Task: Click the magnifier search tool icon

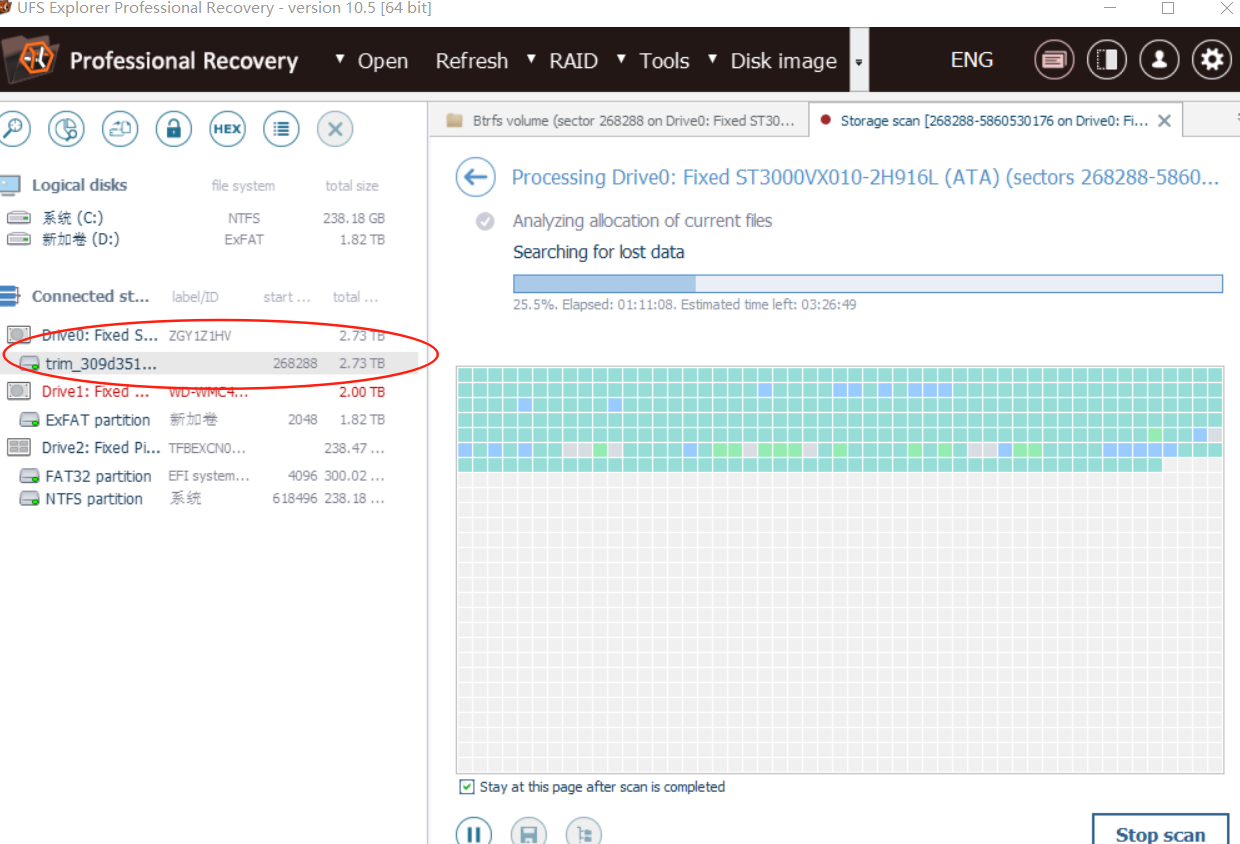Action: click(14, 128)
